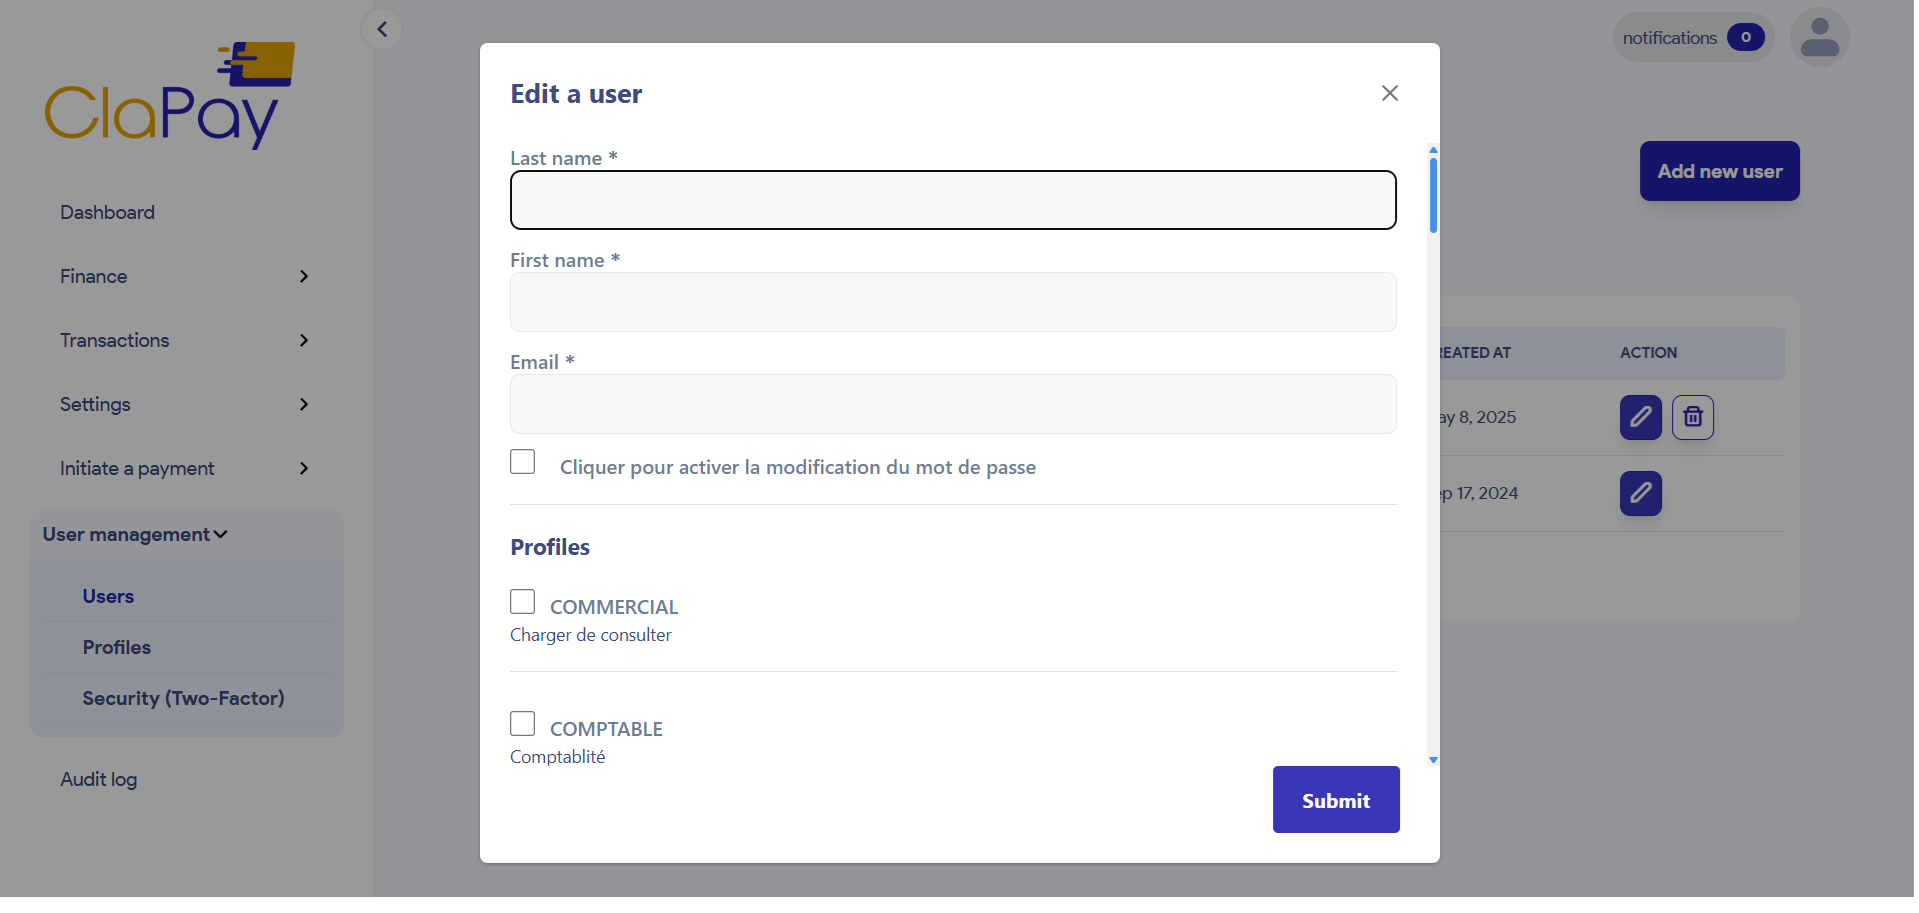Check the COMMERCIAL profile checkbox
This screenshot has height=913, width=1919.
click(522, 601)
